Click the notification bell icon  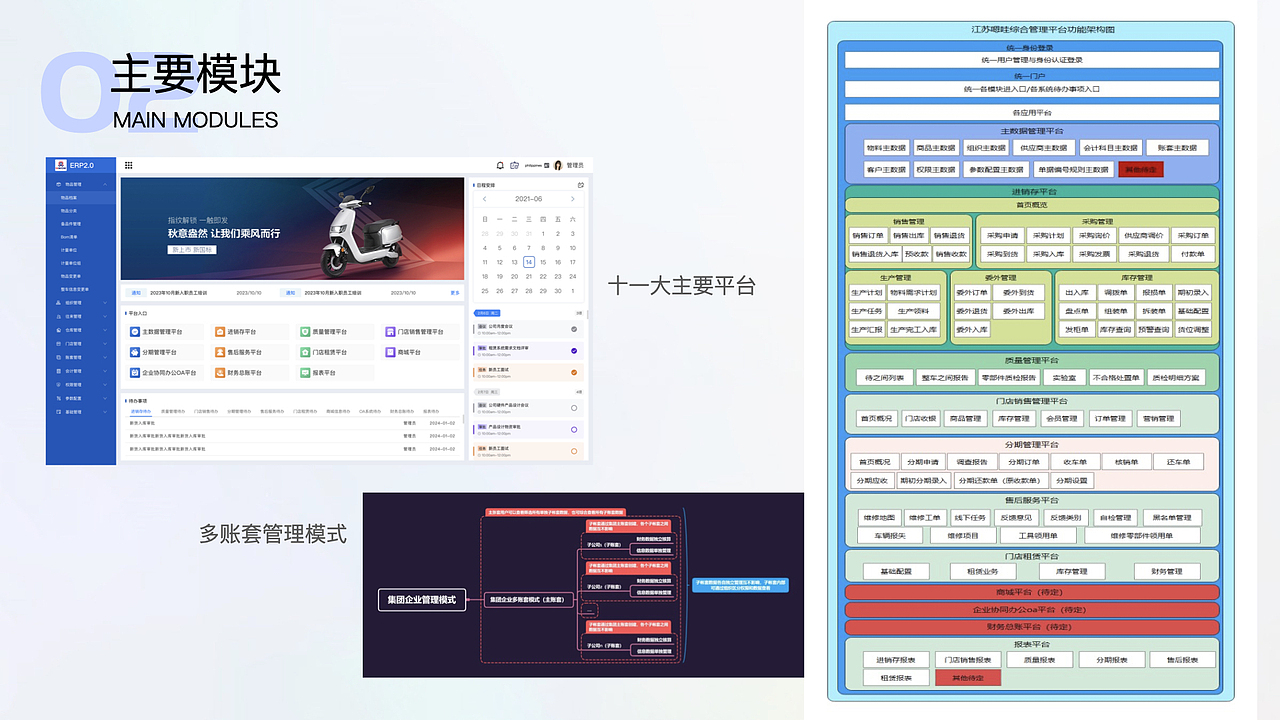pyautogui.click(x=500, y=165)
